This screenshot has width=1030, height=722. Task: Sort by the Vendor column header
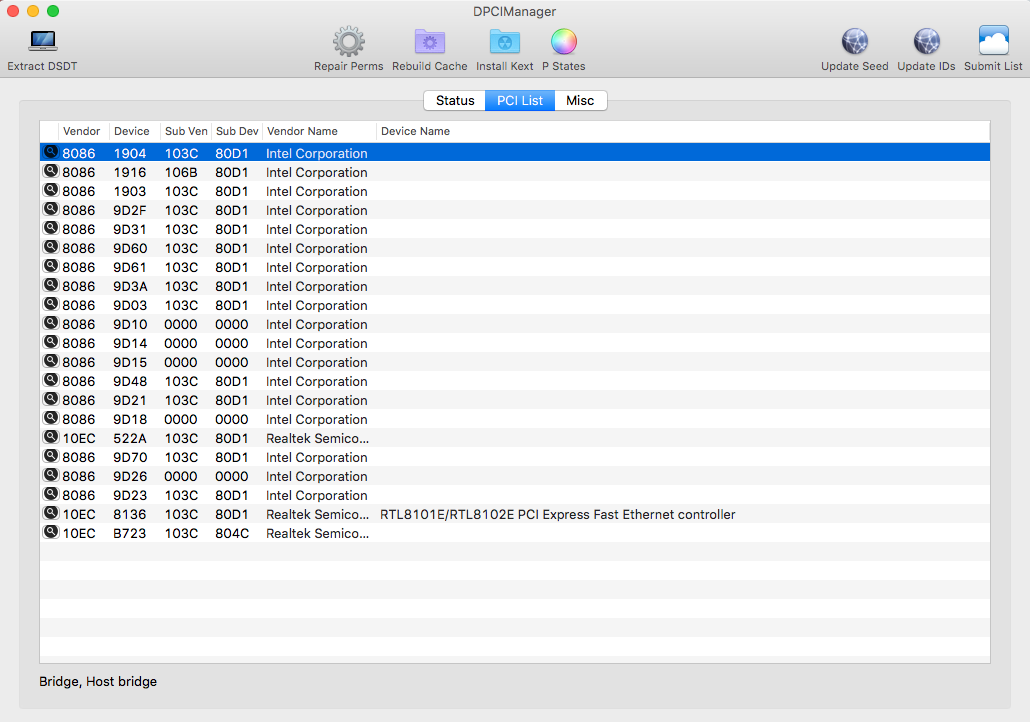coord(82,131)
